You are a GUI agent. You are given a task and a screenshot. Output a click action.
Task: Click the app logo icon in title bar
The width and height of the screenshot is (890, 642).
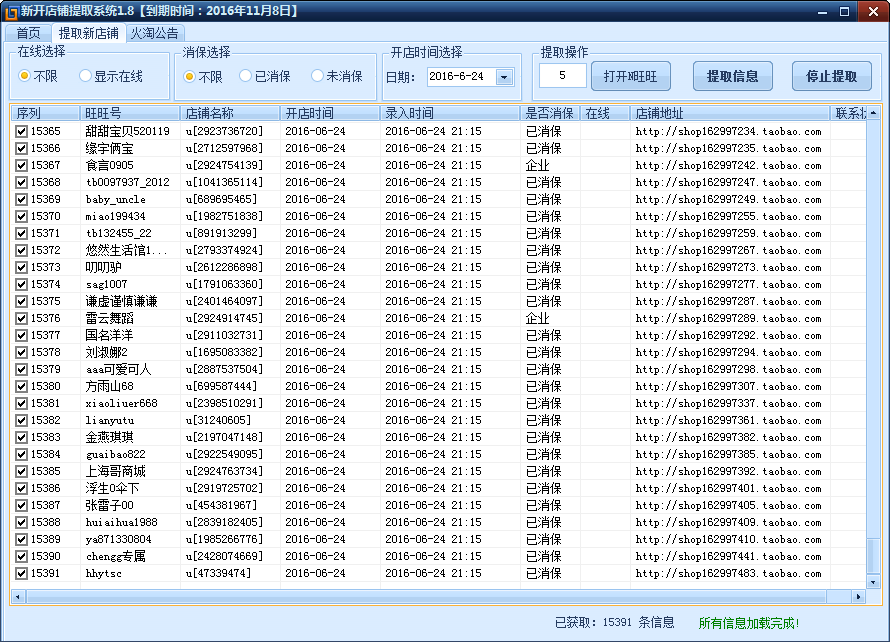pyautogui.click(x=11, y=11)
